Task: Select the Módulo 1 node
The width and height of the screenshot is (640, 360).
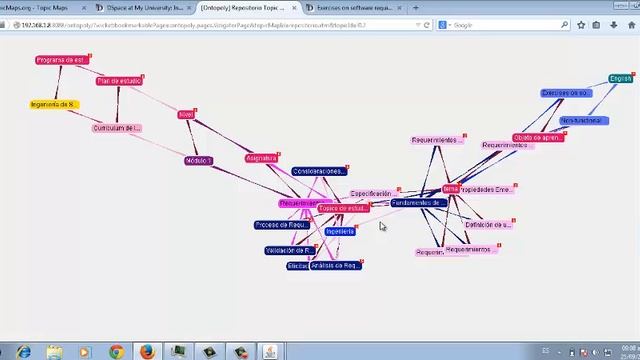Action: (x=198, y=161)
